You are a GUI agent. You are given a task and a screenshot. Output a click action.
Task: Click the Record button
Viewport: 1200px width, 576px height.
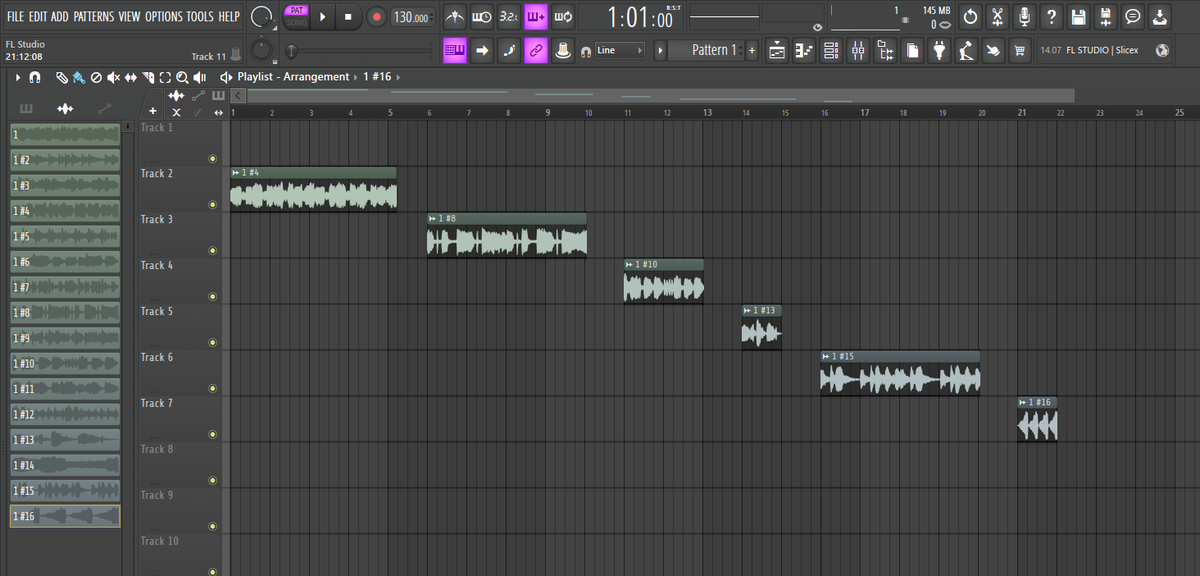click(376, 17)
